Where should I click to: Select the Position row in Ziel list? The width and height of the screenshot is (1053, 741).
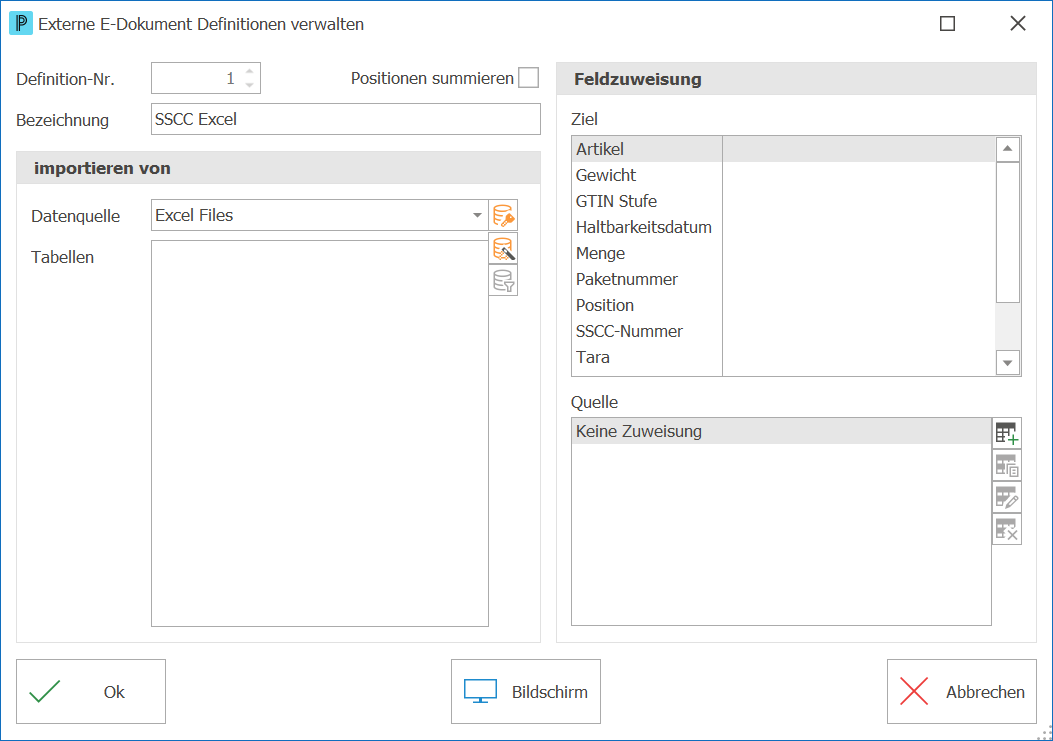point(783,306)
